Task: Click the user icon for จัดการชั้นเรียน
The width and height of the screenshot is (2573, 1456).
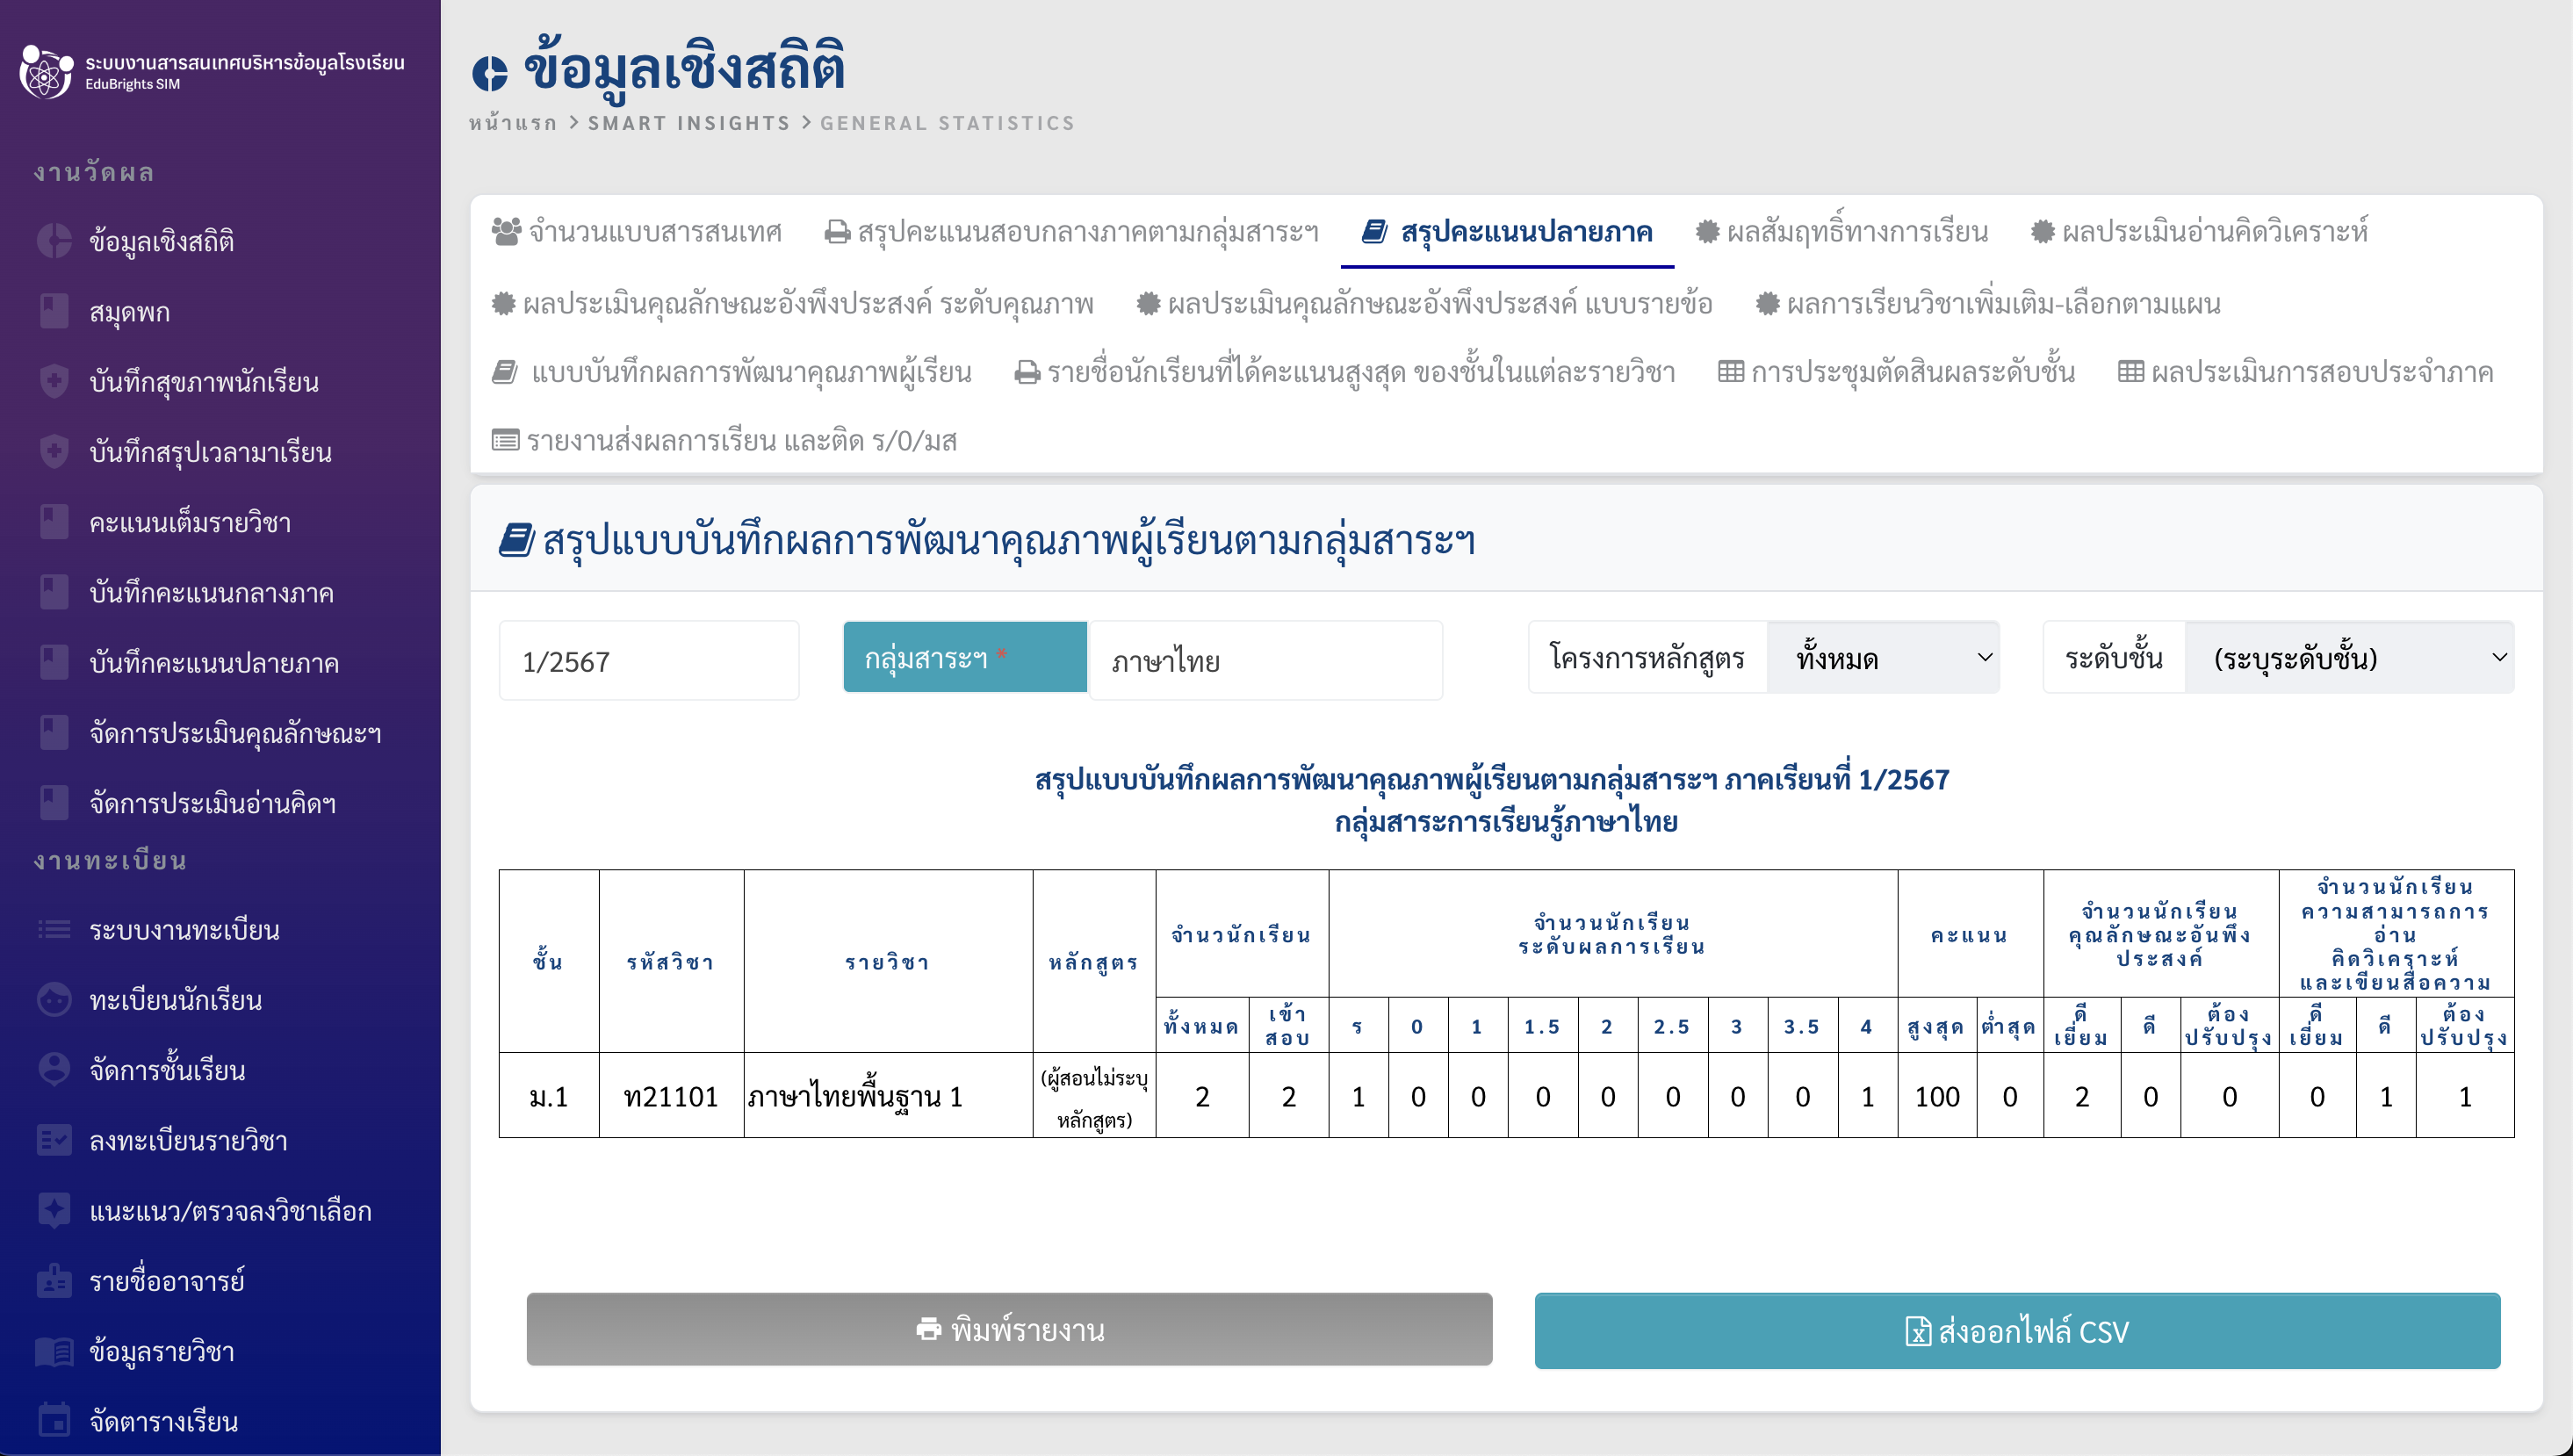Action: click(x=54, y=1069)
